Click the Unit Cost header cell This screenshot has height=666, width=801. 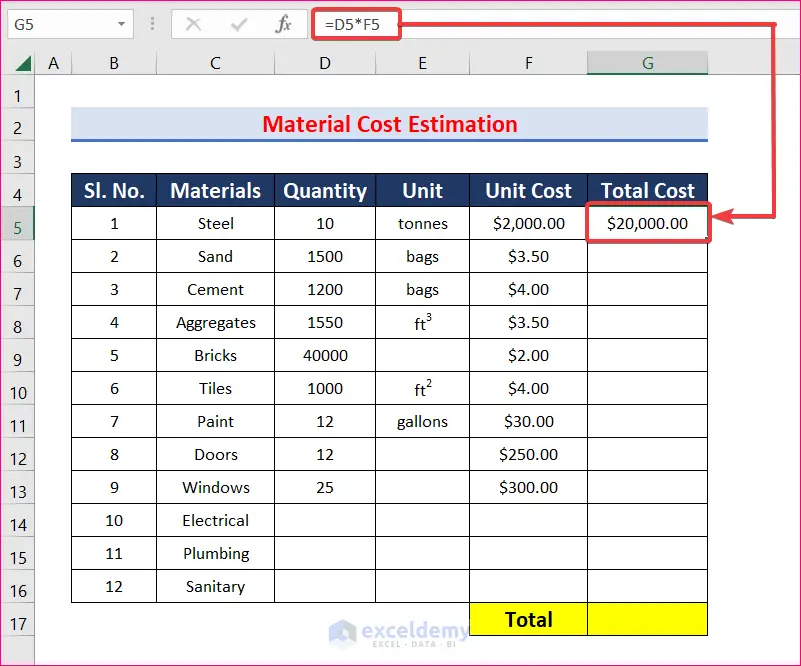point(529,191)
